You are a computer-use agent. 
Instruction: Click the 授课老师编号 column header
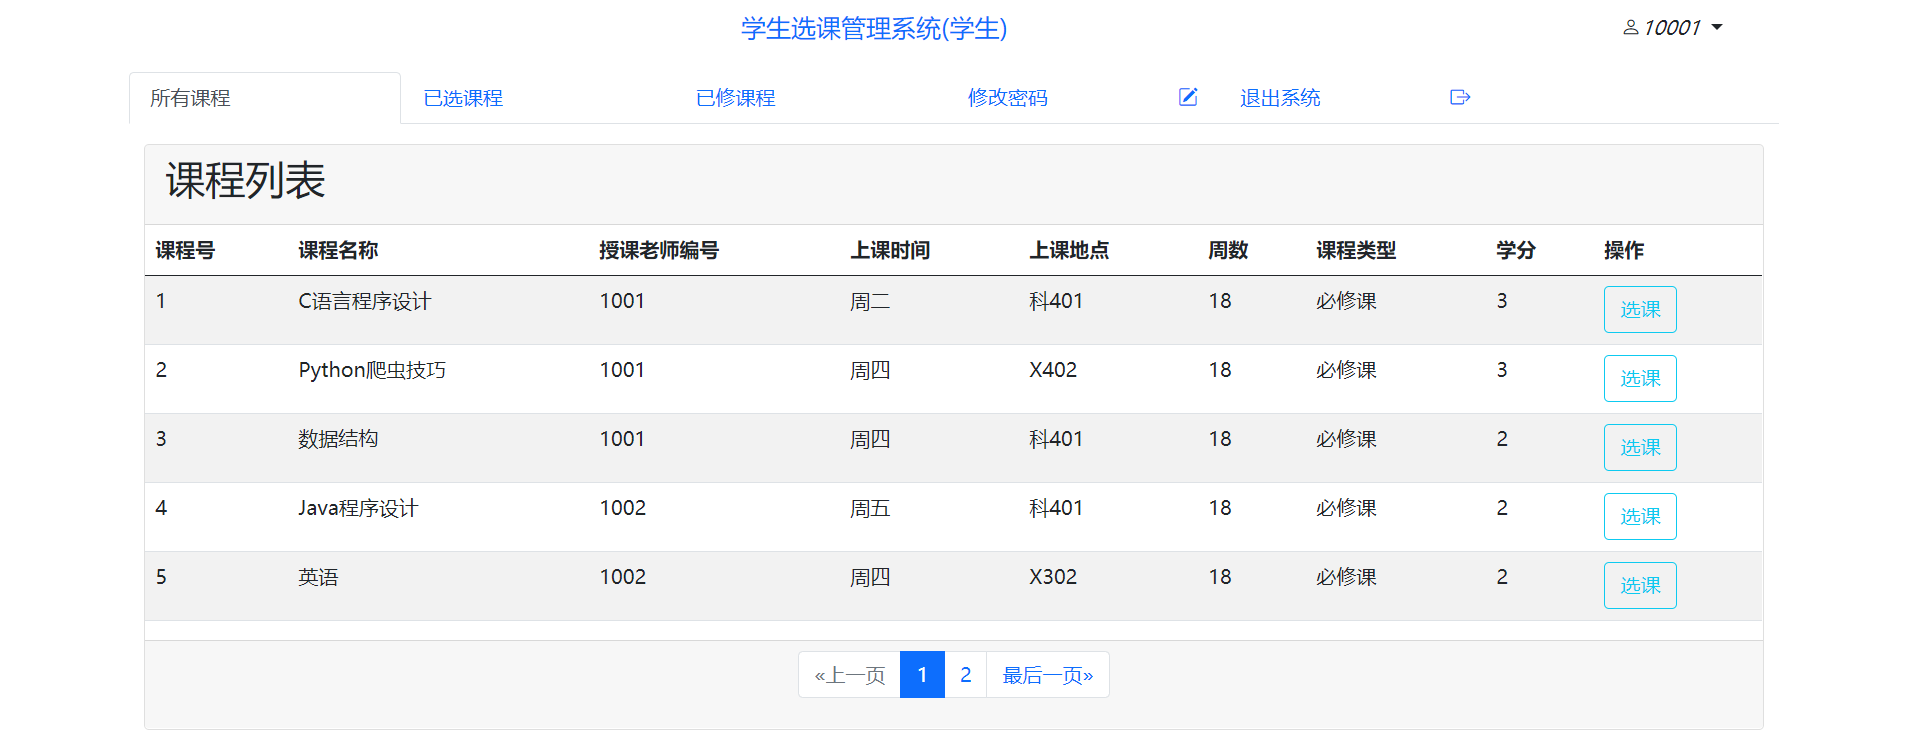pyautogui.click(x=659, y=250)
